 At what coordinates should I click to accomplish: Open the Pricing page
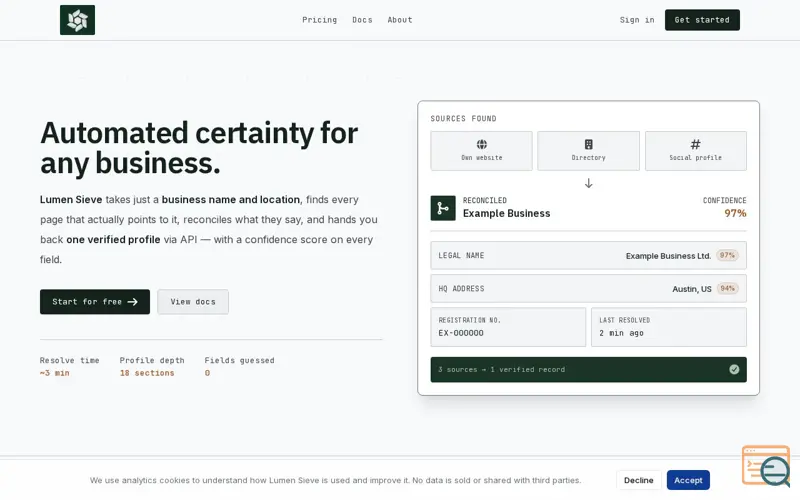319,20
